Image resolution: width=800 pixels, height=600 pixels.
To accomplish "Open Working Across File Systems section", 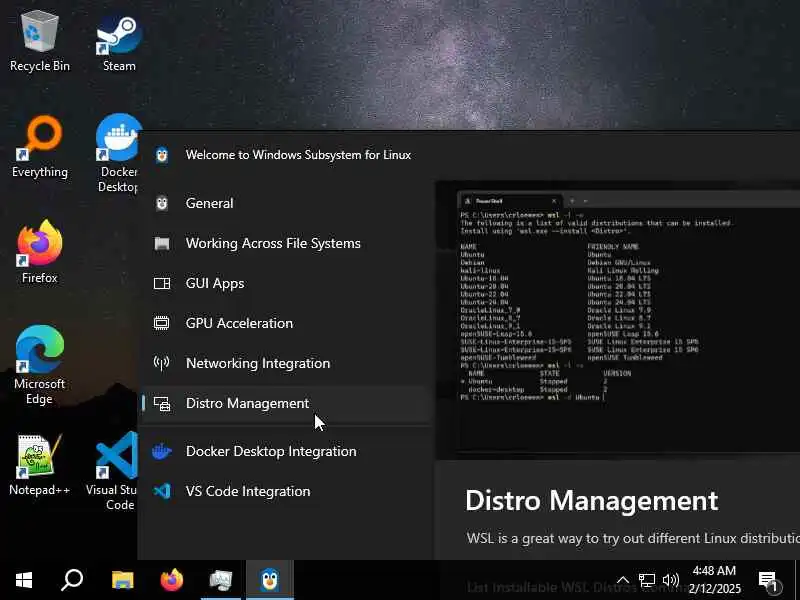I will [x=286, y=243].
